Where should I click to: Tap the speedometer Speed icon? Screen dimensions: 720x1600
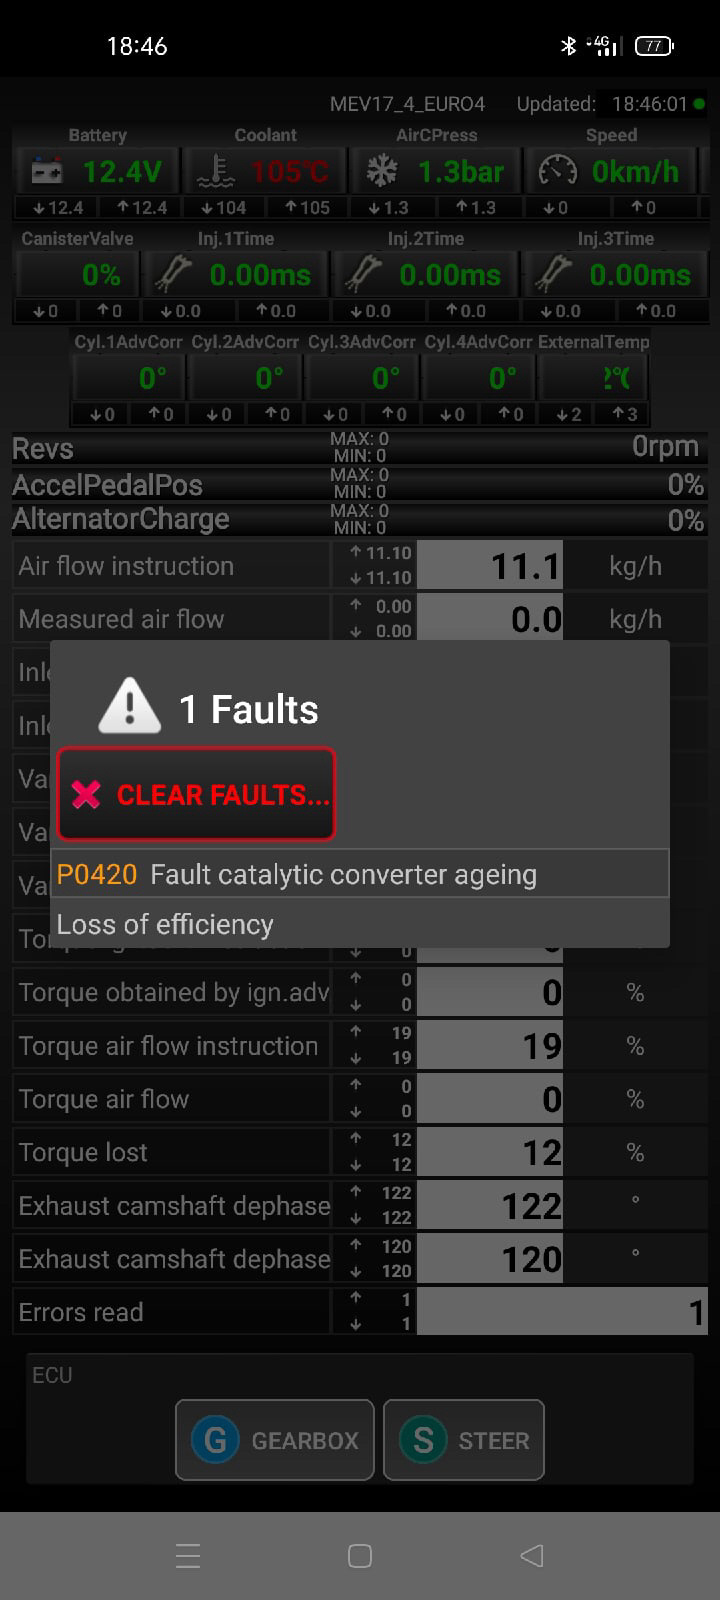(x=557, y=172)
